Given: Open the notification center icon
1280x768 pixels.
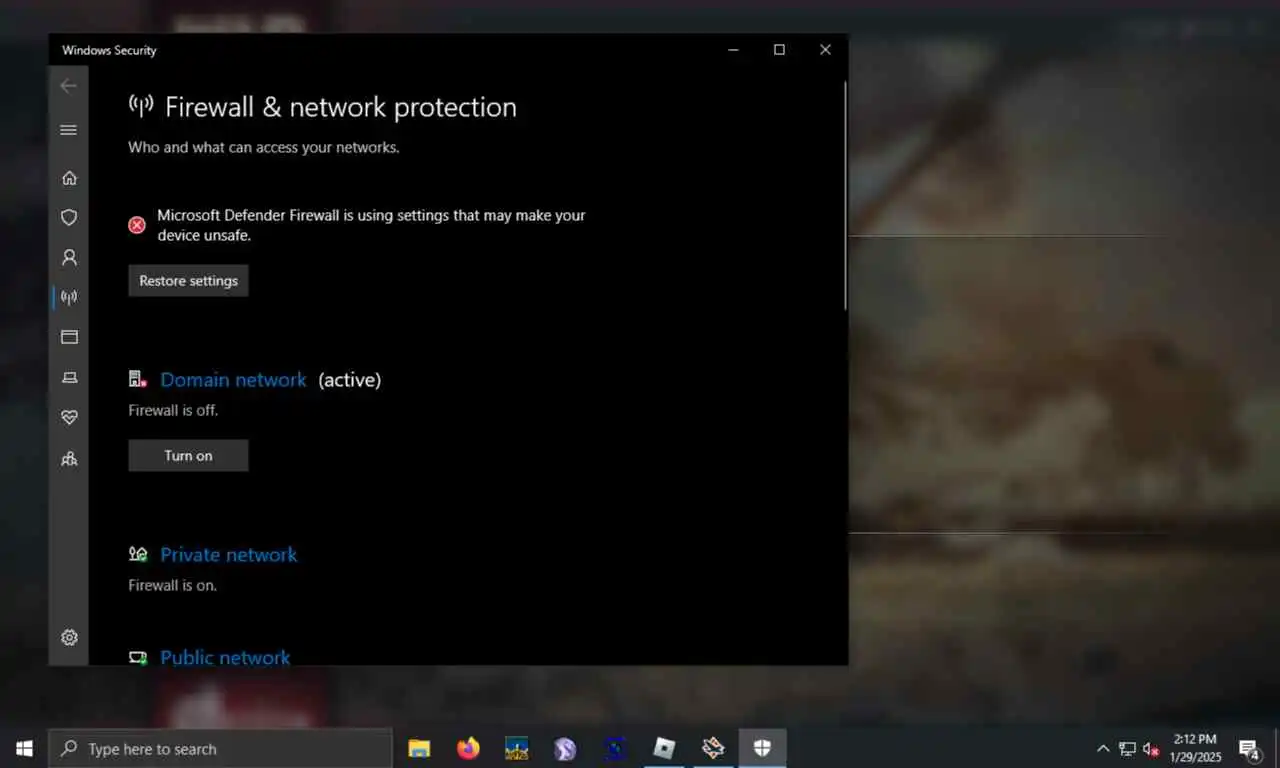Looking at the screenshot, I should tap(1248, 748).
